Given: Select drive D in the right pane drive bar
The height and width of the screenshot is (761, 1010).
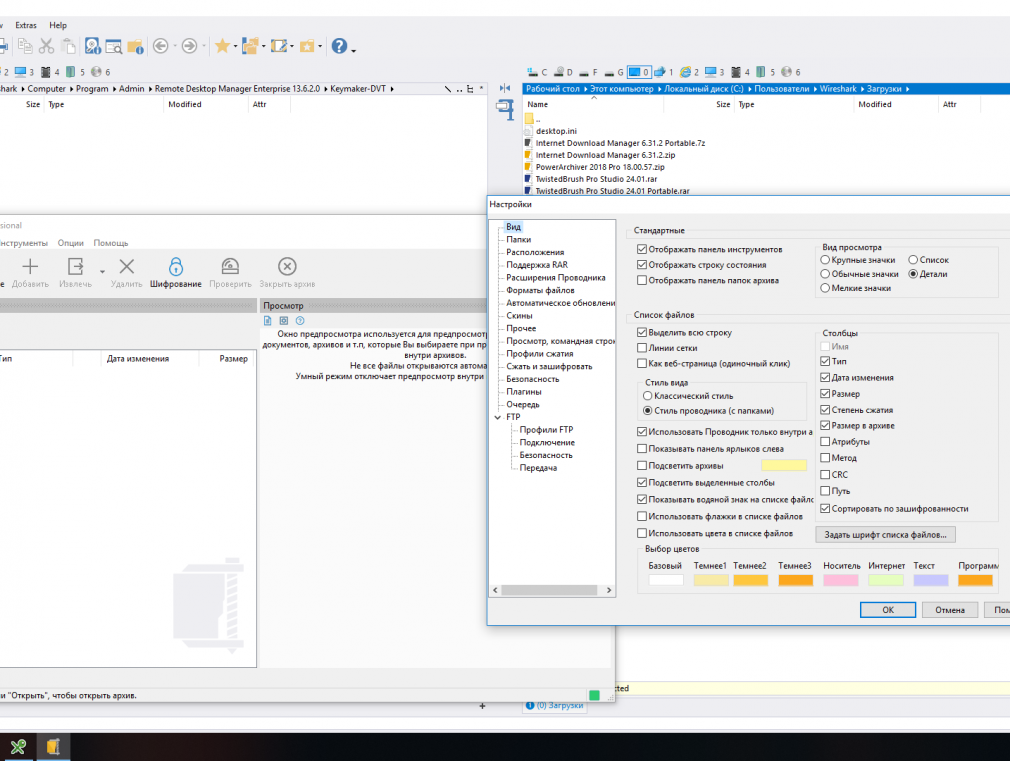Looking at the screenshot, I should click(x=564, y=72).
